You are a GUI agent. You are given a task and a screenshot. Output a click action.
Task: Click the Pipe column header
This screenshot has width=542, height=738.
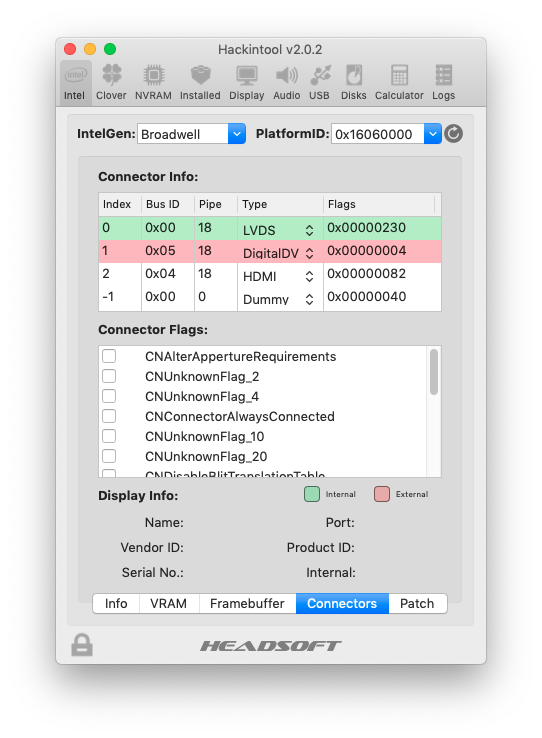tap(215, 204)
